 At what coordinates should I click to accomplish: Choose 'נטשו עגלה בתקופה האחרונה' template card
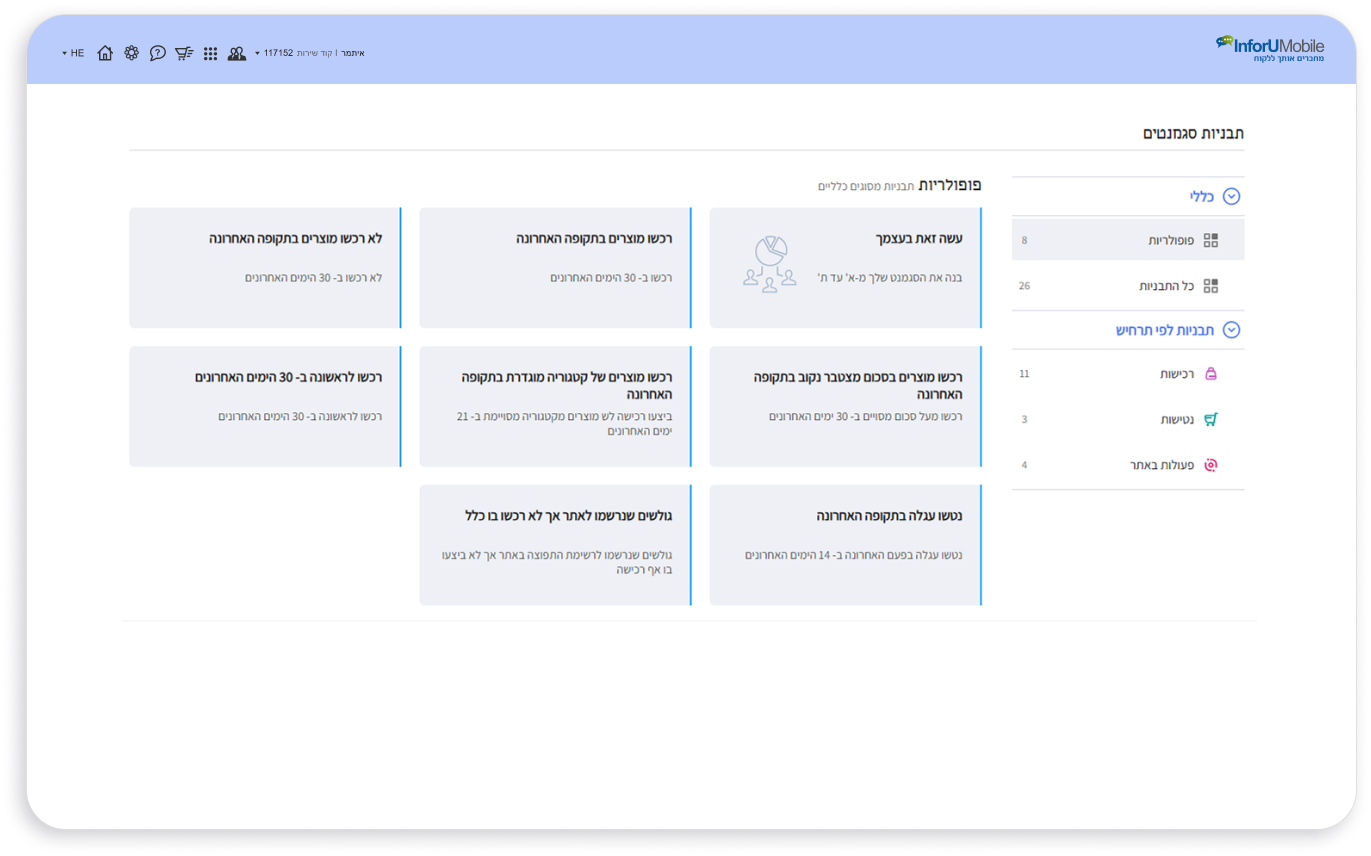click(845, 545)
